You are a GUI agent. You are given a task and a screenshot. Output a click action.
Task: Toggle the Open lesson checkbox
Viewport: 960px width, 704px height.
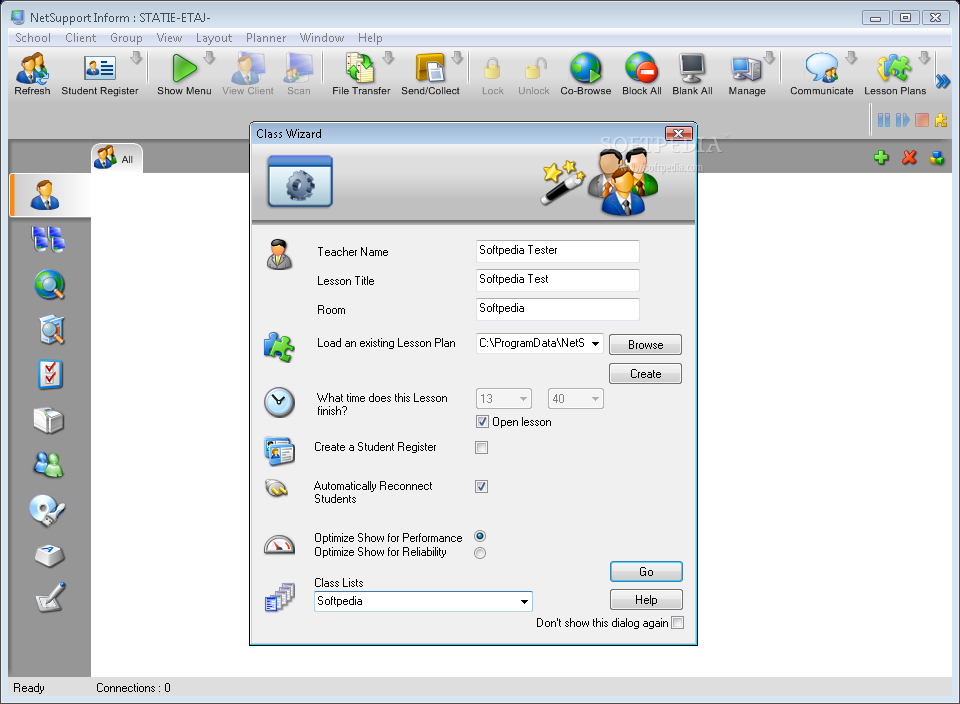coord(482,422)
